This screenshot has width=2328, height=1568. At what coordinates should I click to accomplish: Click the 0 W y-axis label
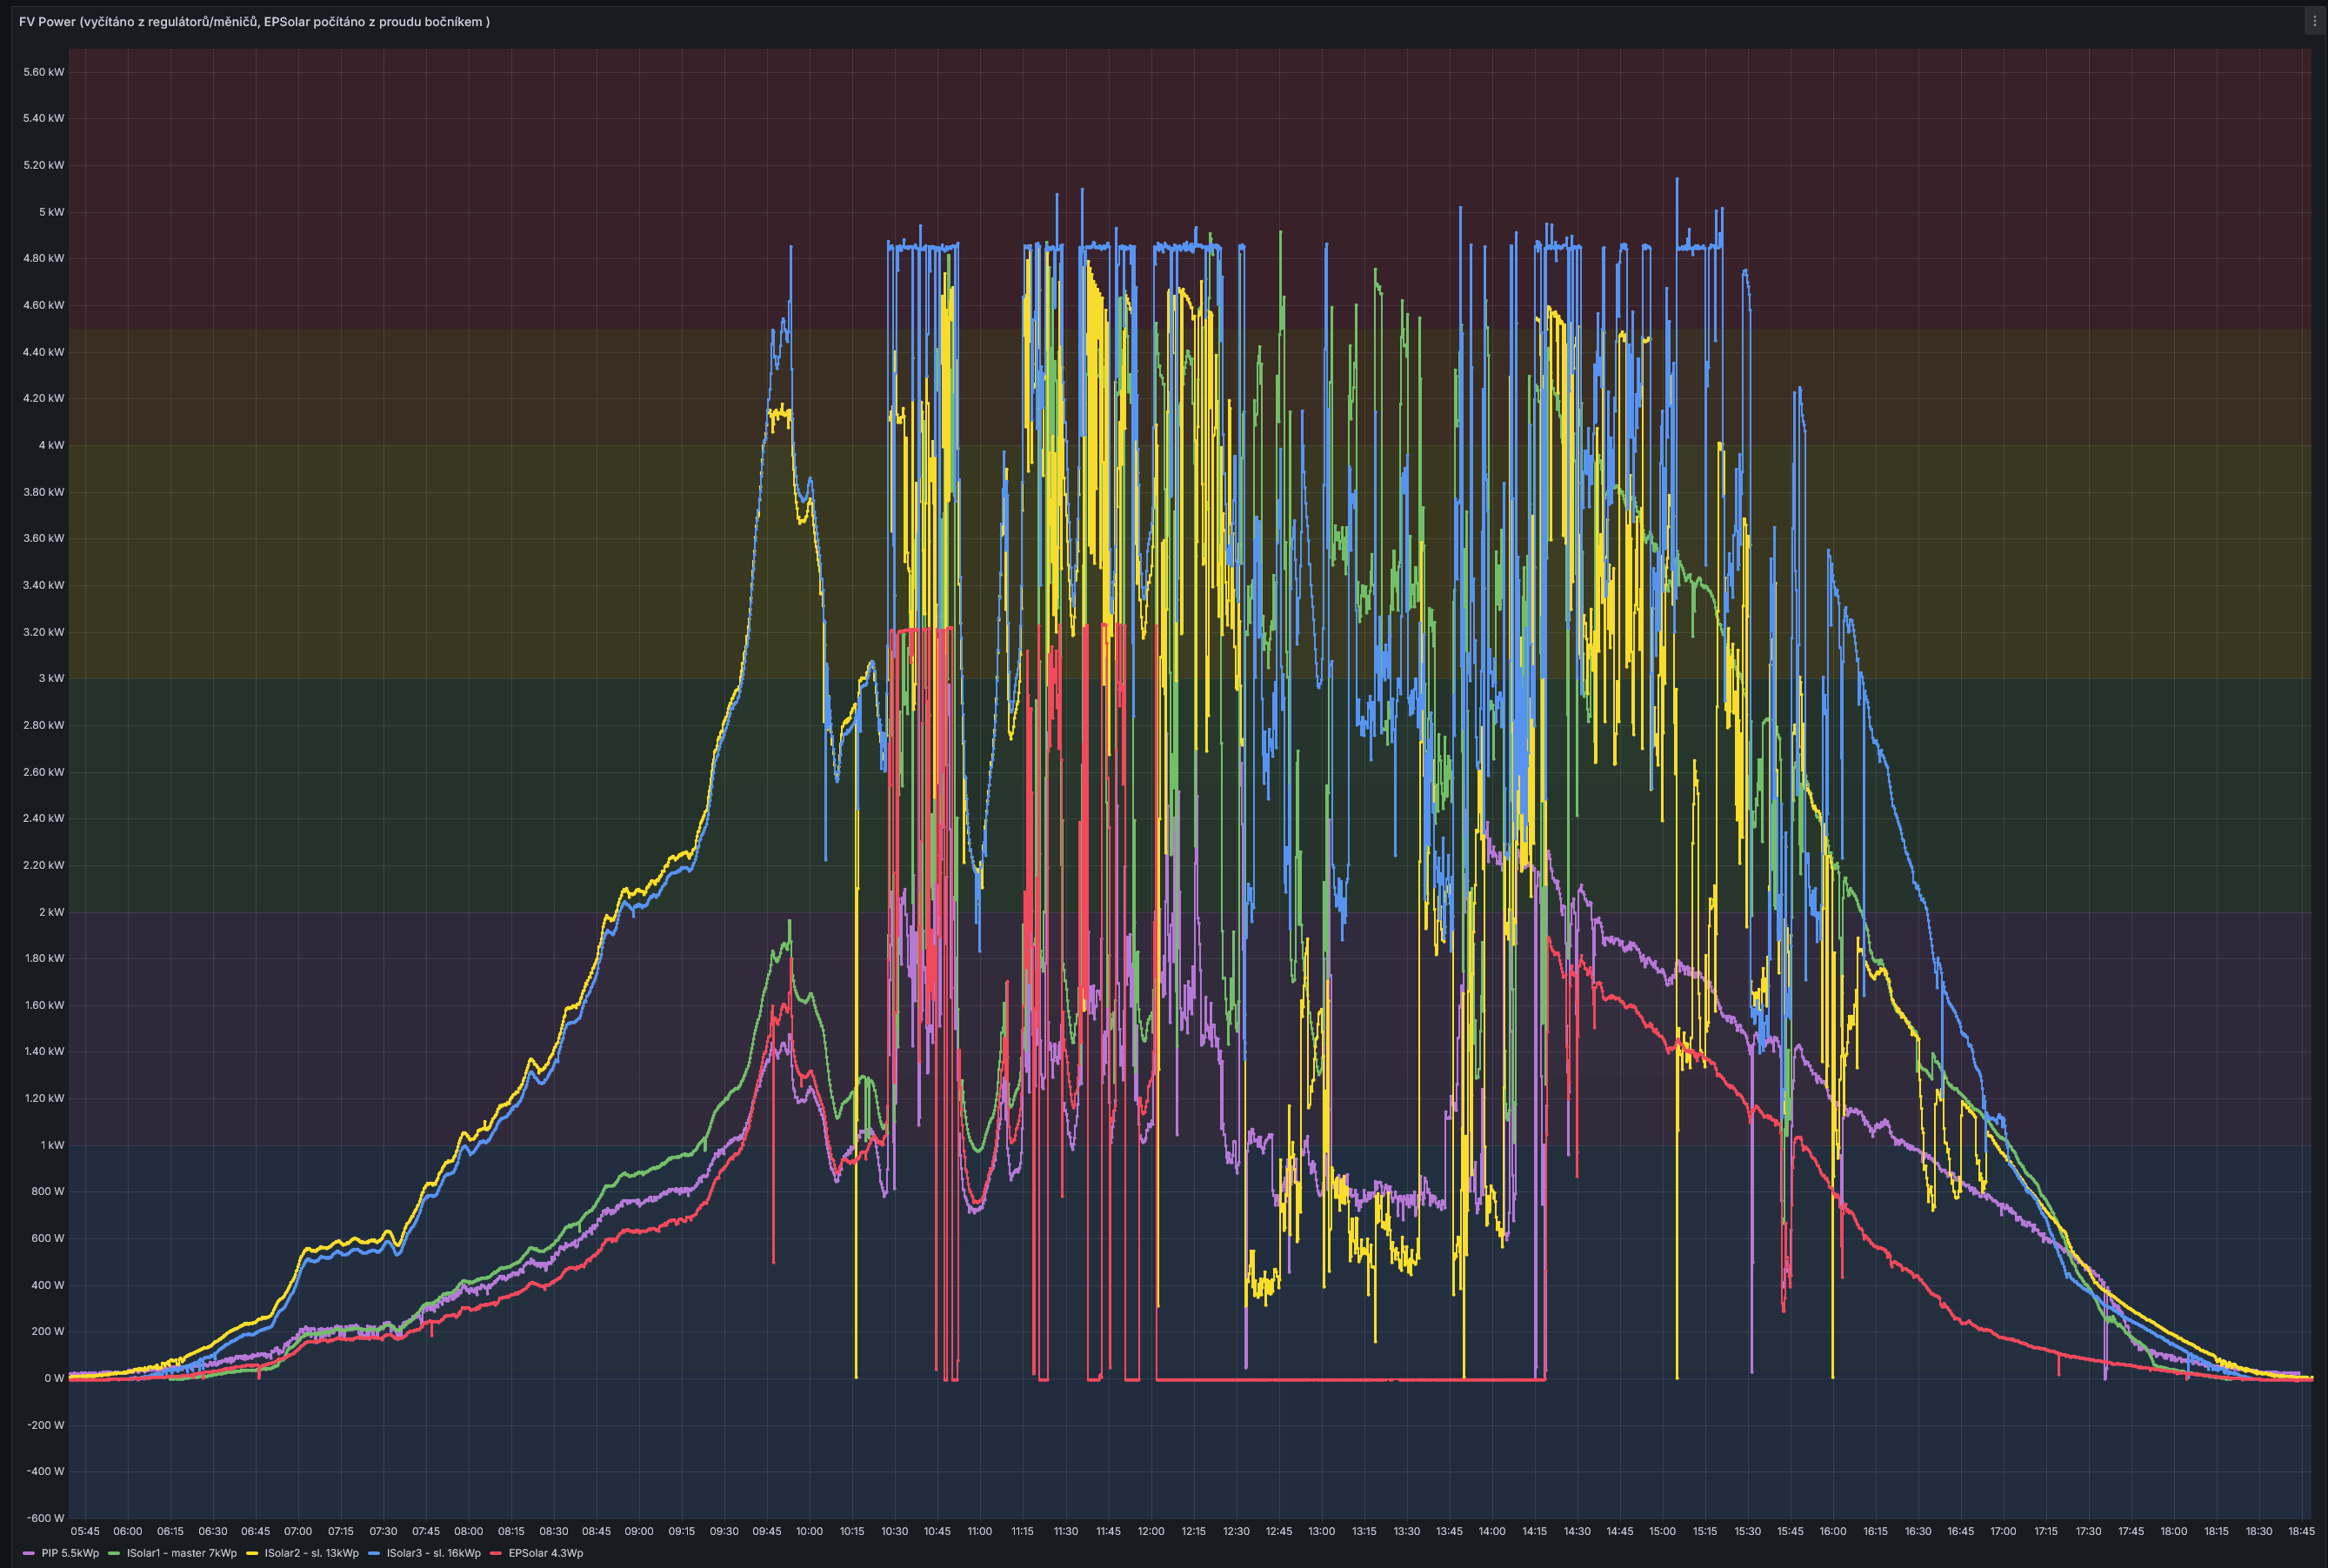pos(53,1378)
